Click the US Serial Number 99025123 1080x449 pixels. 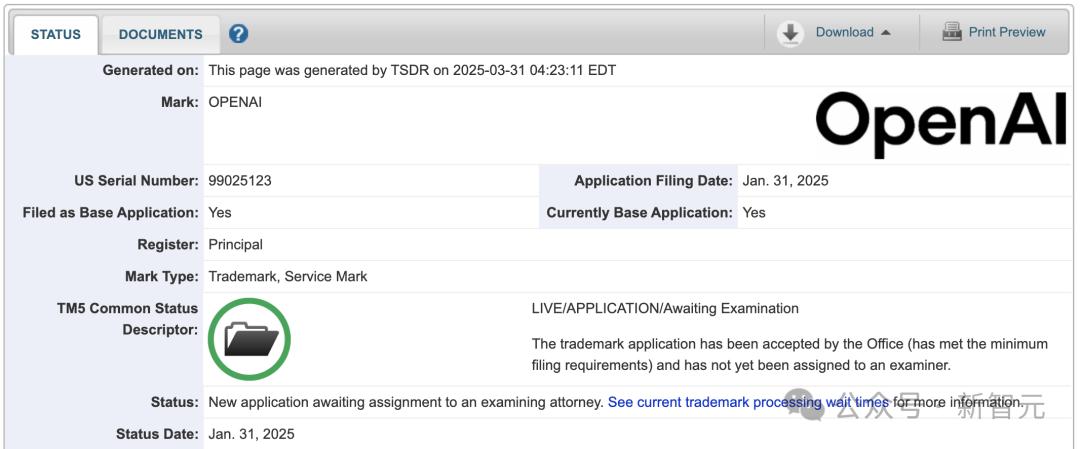click(240, 181)
